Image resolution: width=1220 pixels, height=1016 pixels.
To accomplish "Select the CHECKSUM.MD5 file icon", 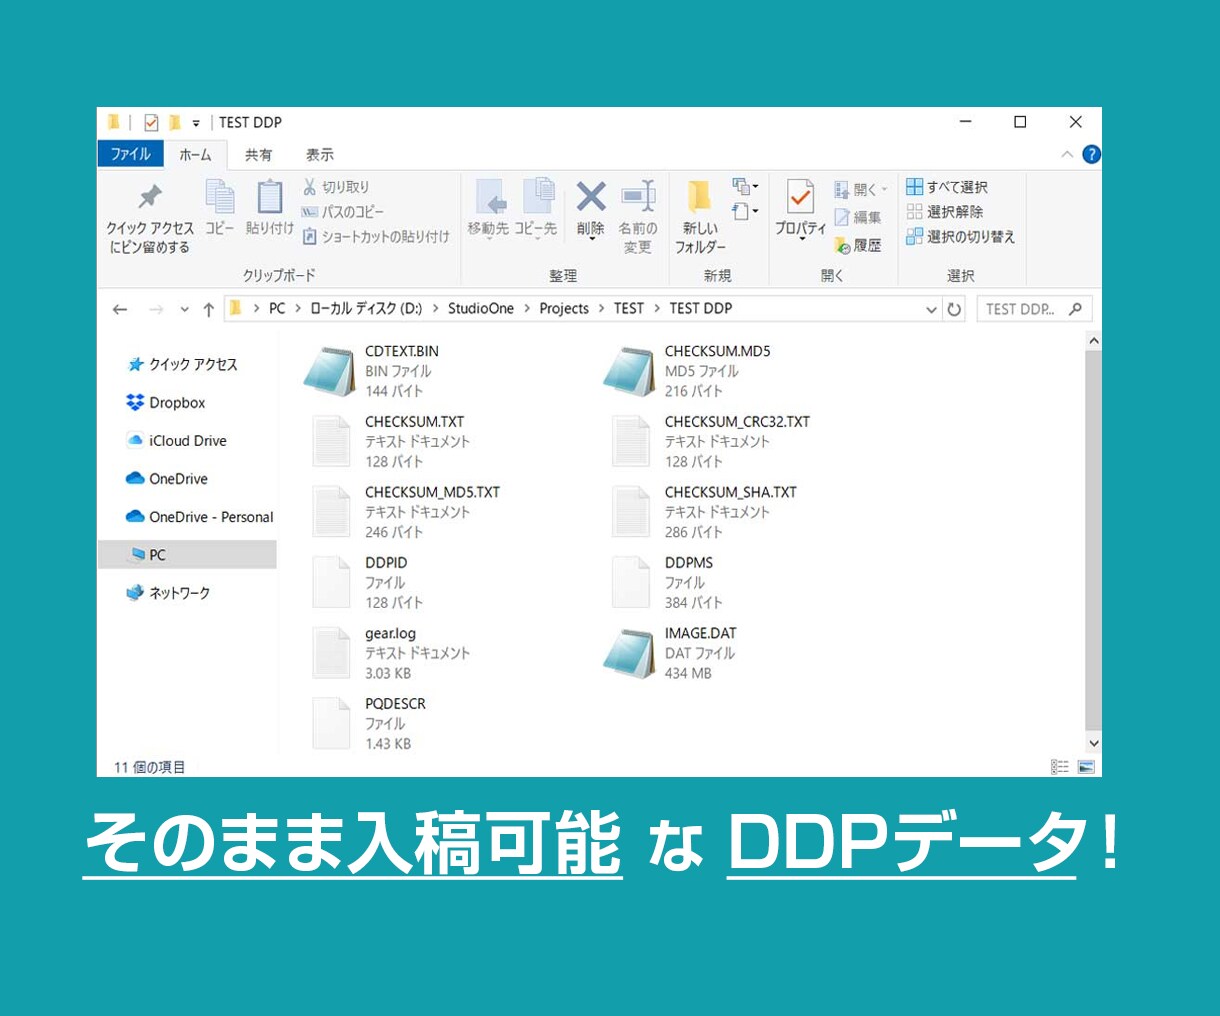I will [629, 371].
